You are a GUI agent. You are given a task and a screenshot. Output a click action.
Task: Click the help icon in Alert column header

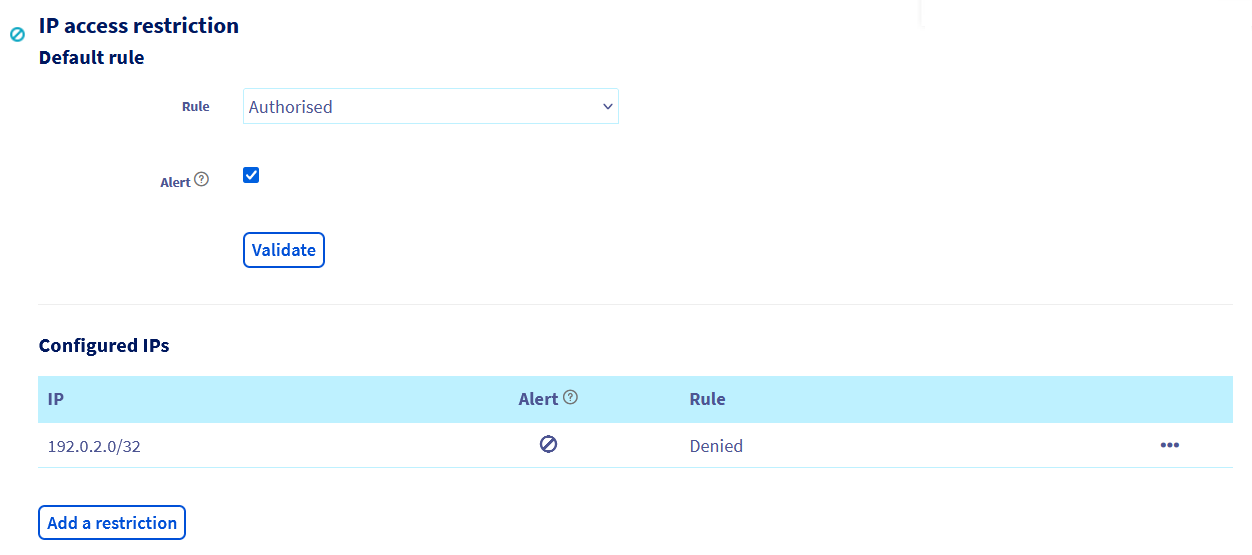click(x=570, y=397)
